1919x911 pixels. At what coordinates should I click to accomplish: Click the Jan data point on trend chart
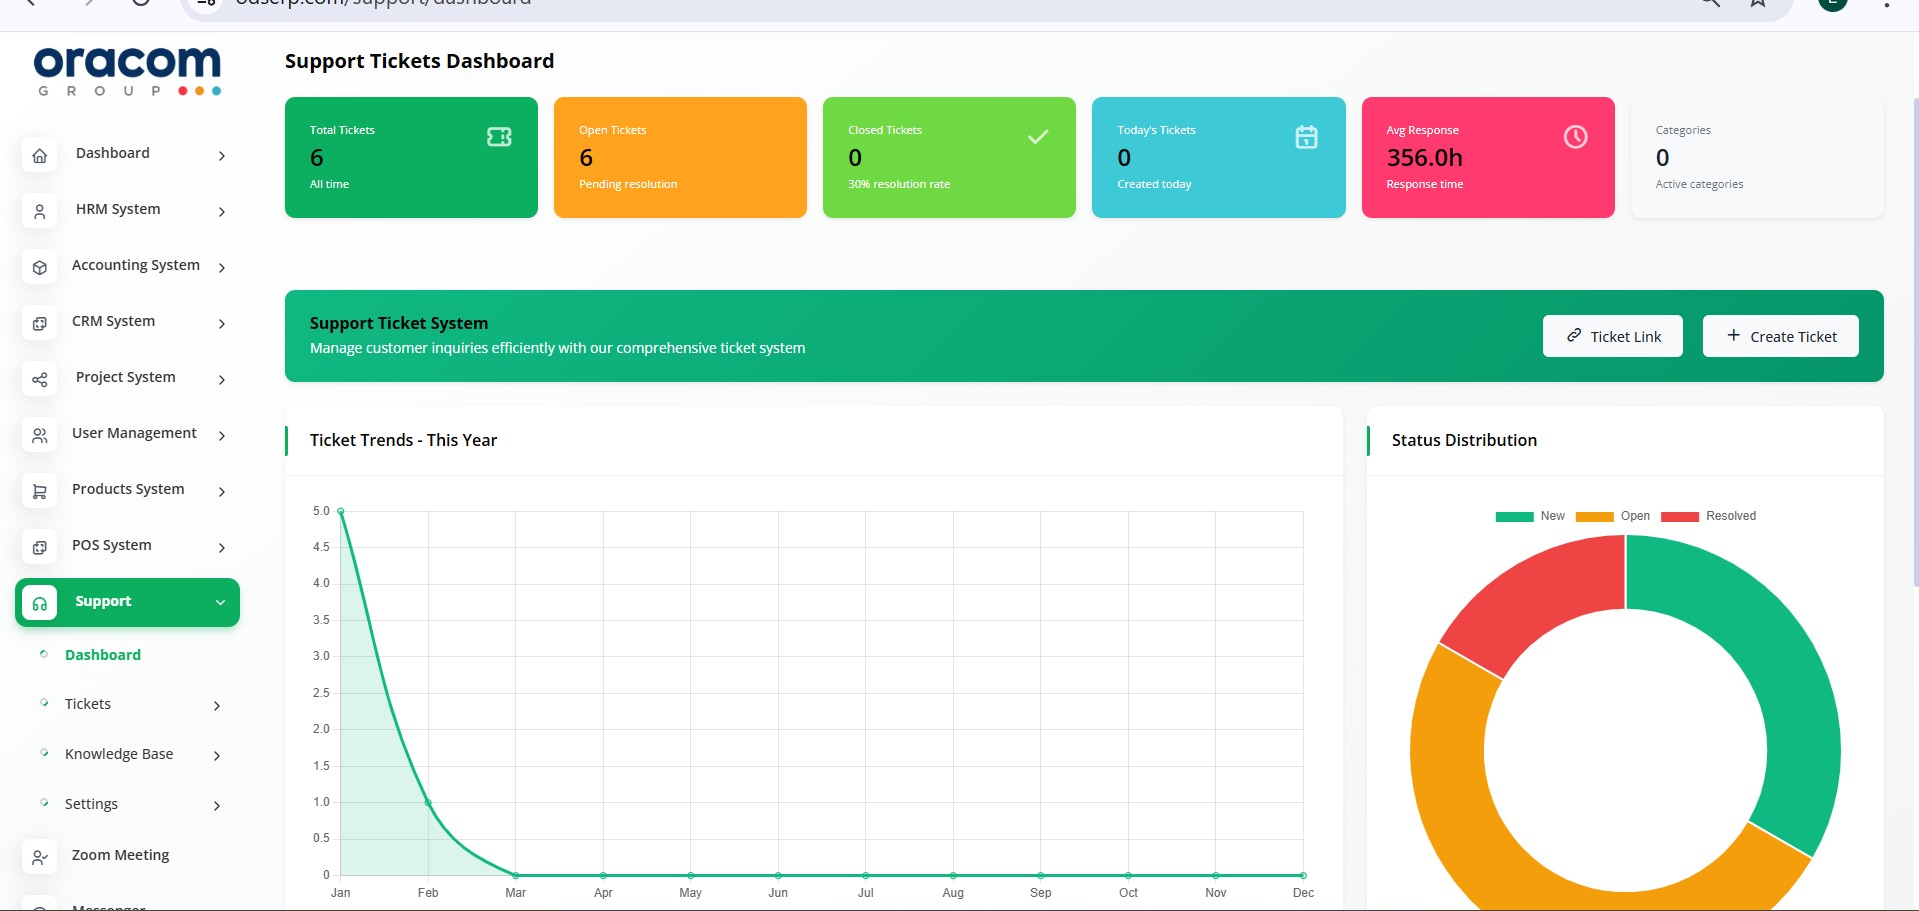tap(341, 511)
